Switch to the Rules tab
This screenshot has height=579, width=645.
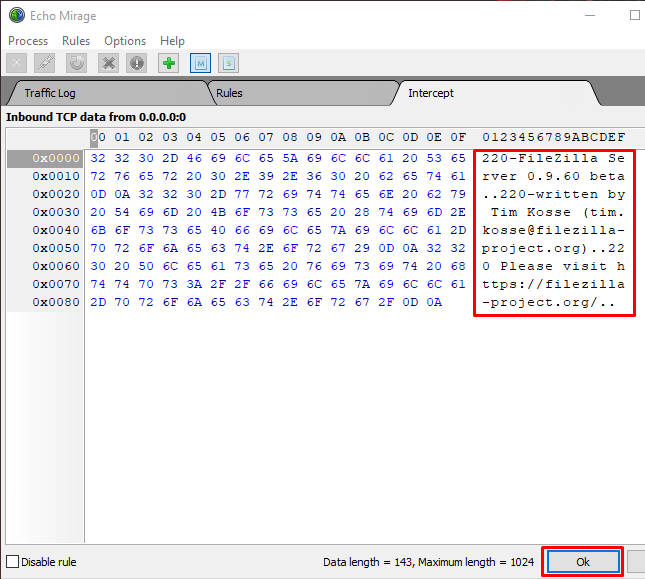pos(303,93)
